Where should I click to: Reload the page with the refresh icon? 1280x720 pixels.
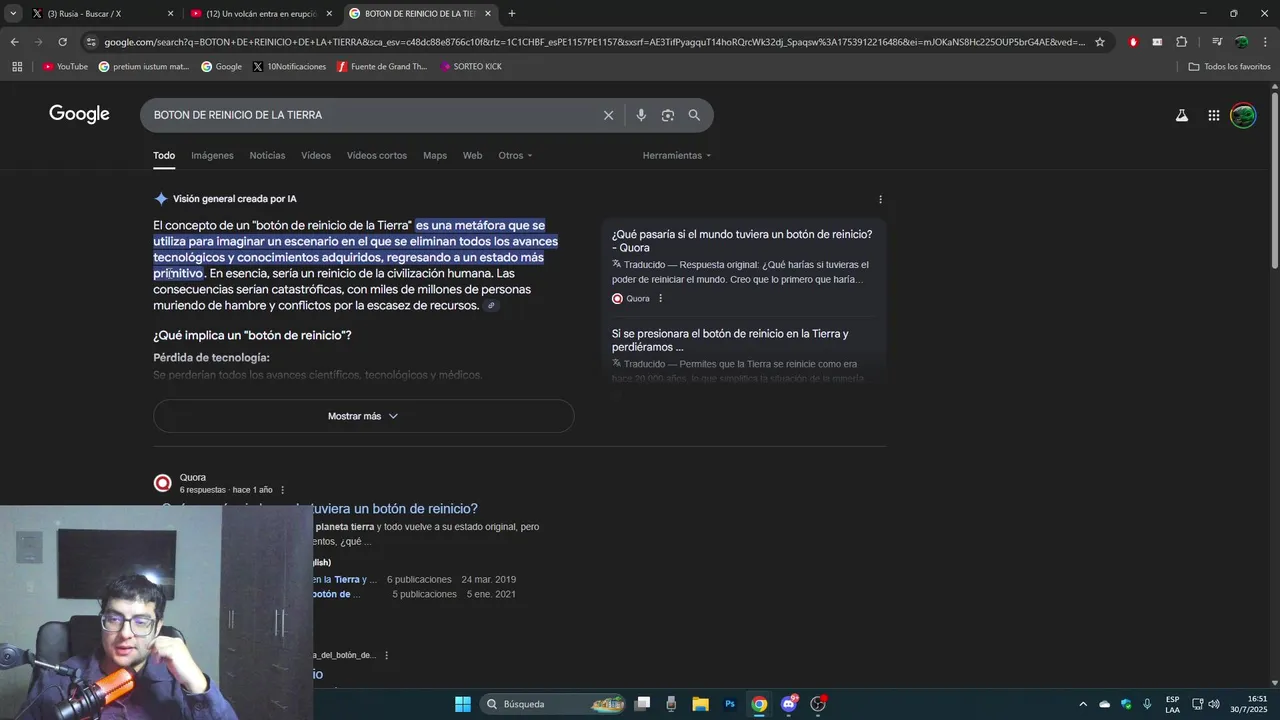62,42
